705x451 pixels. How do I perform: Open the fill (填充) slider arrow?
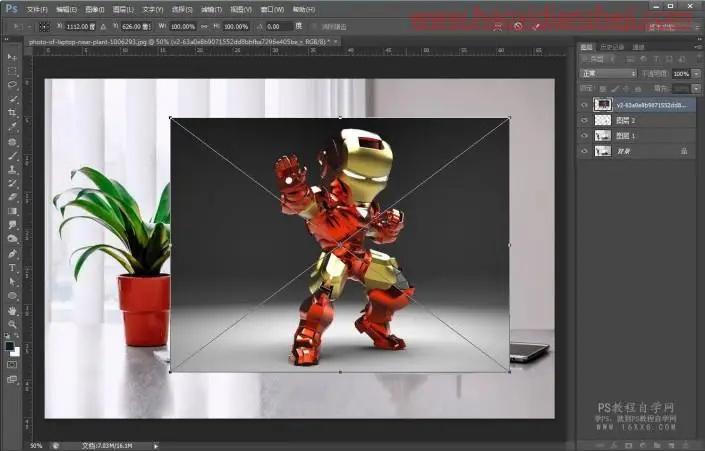pos(696,89)
